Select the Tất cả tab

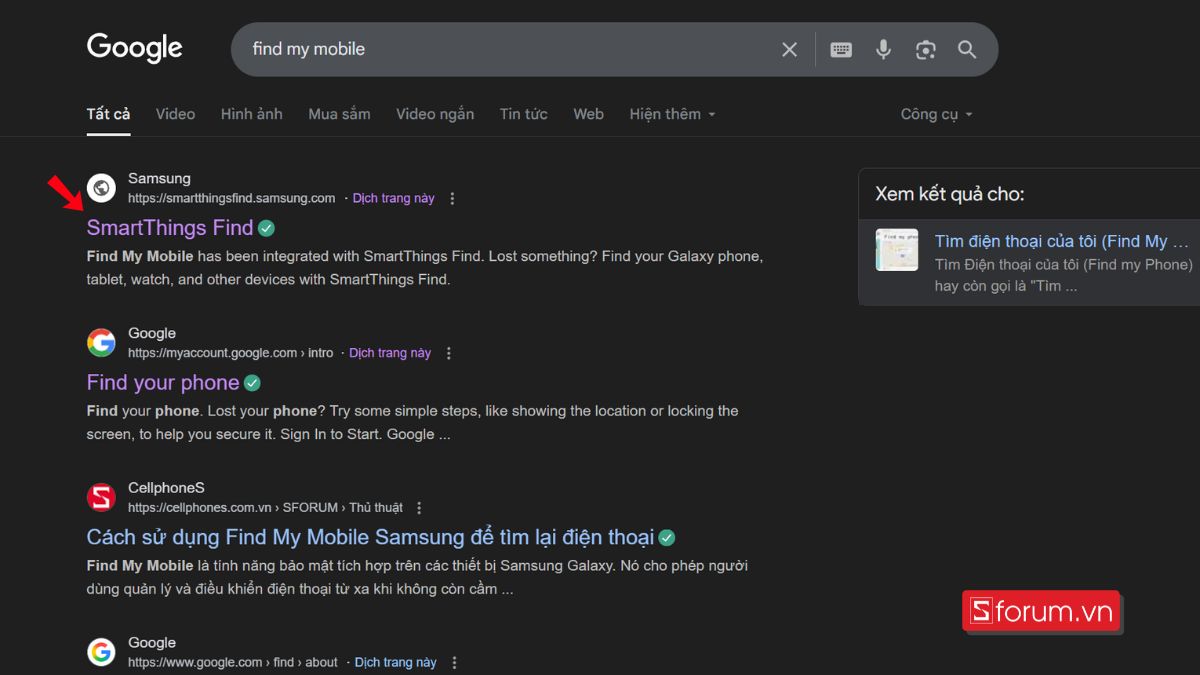[x=108, y=114]
